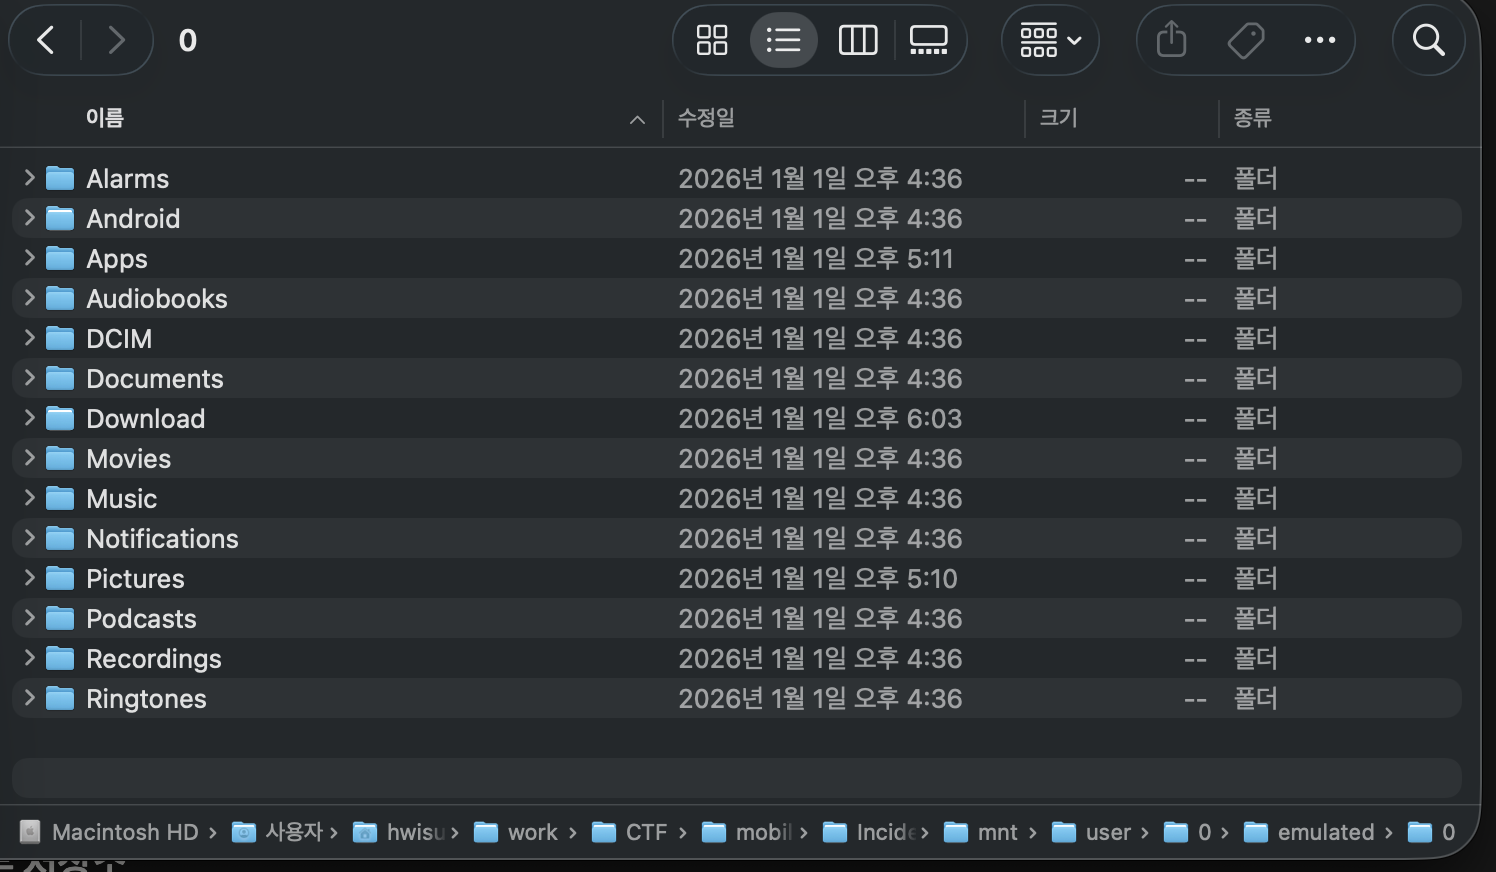The image size is (1496, 872).
Task: Open Finder search with magnifier icon
Action: click(x=1428, y=40)
